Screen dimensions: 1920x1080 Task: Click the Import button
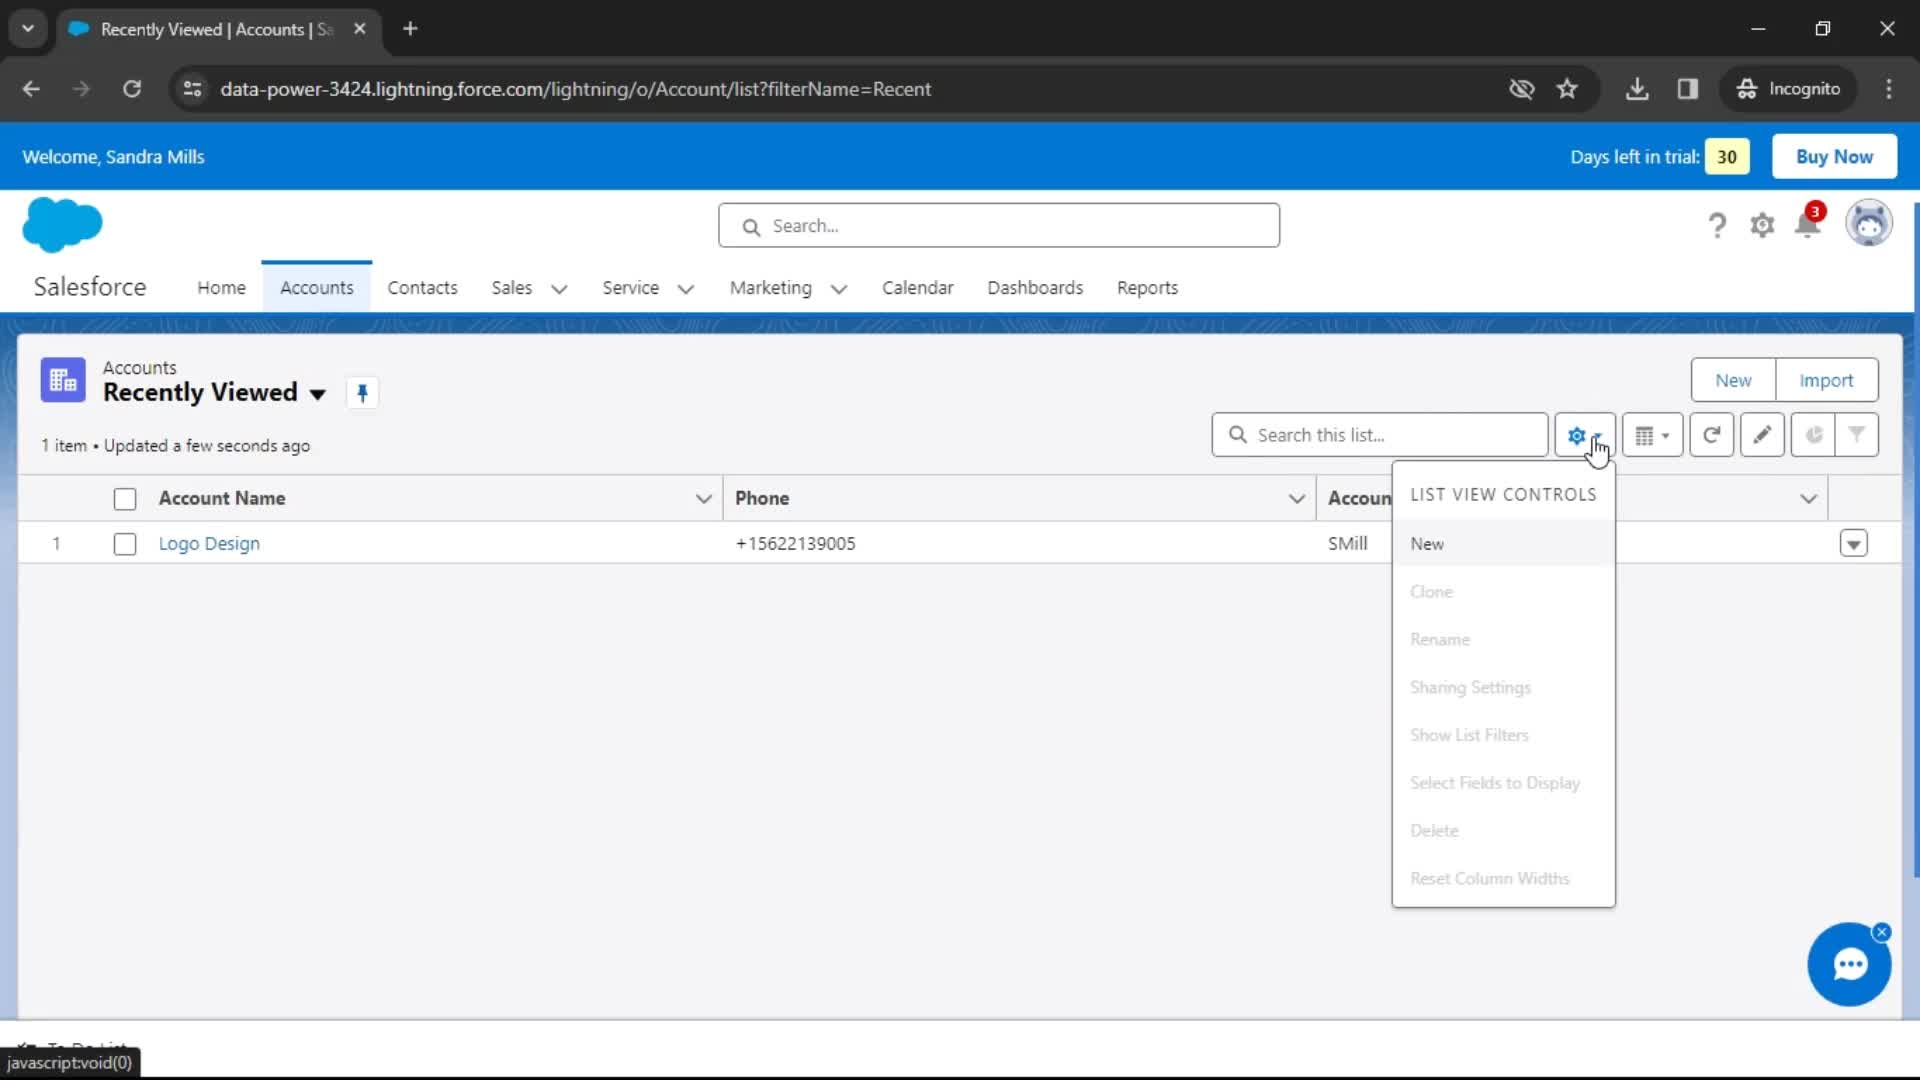tap(1826, 381)
